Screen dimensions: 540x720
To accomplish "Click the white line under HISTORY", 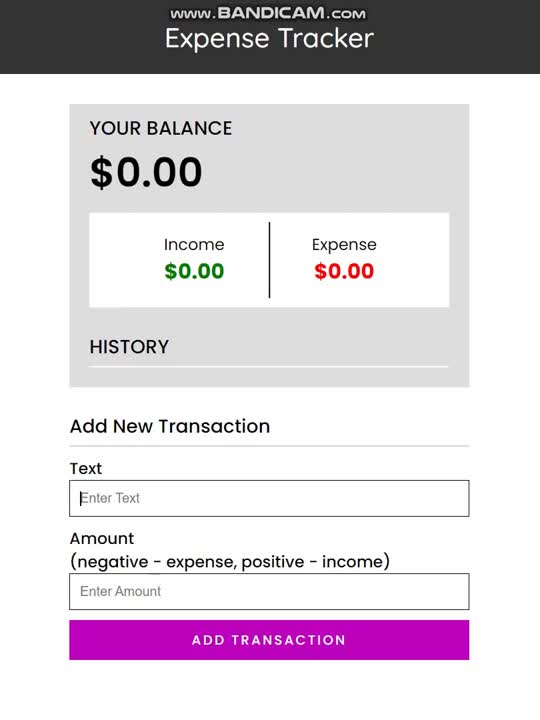I will (x=269, y=366).
